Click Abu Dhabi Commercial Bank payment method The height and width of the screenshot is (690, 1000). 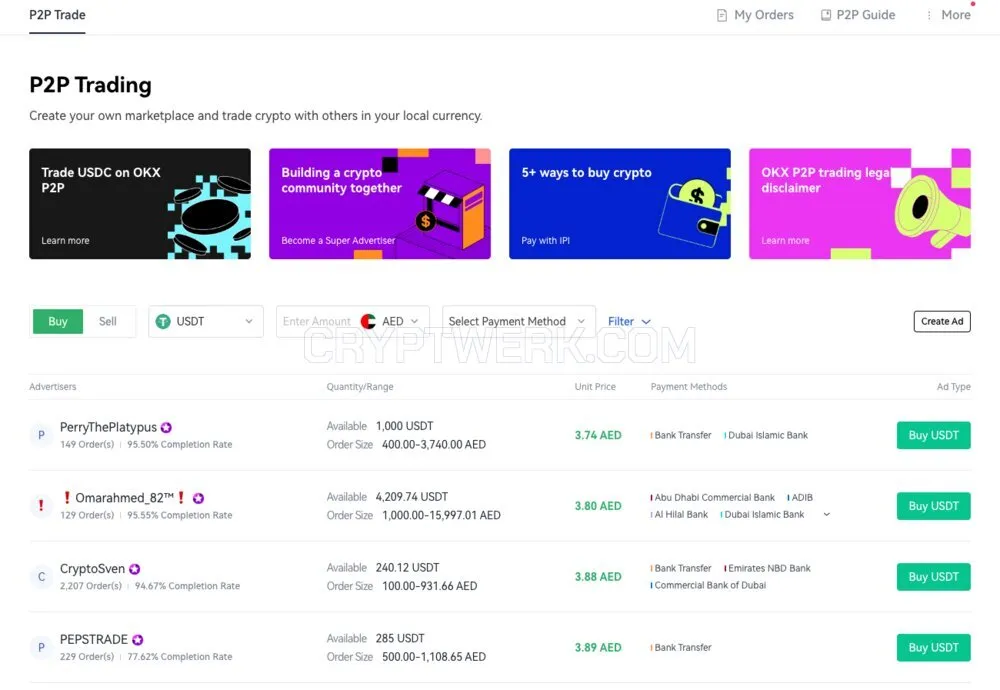pos(714,497)
